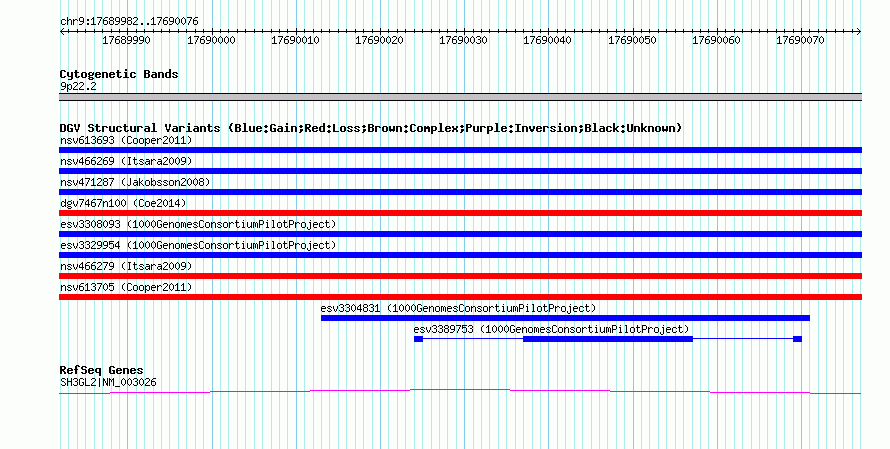This screenshot has width=890, height=449.
Task: Click ruler position 17690030
Action: (x=463, y=40)
